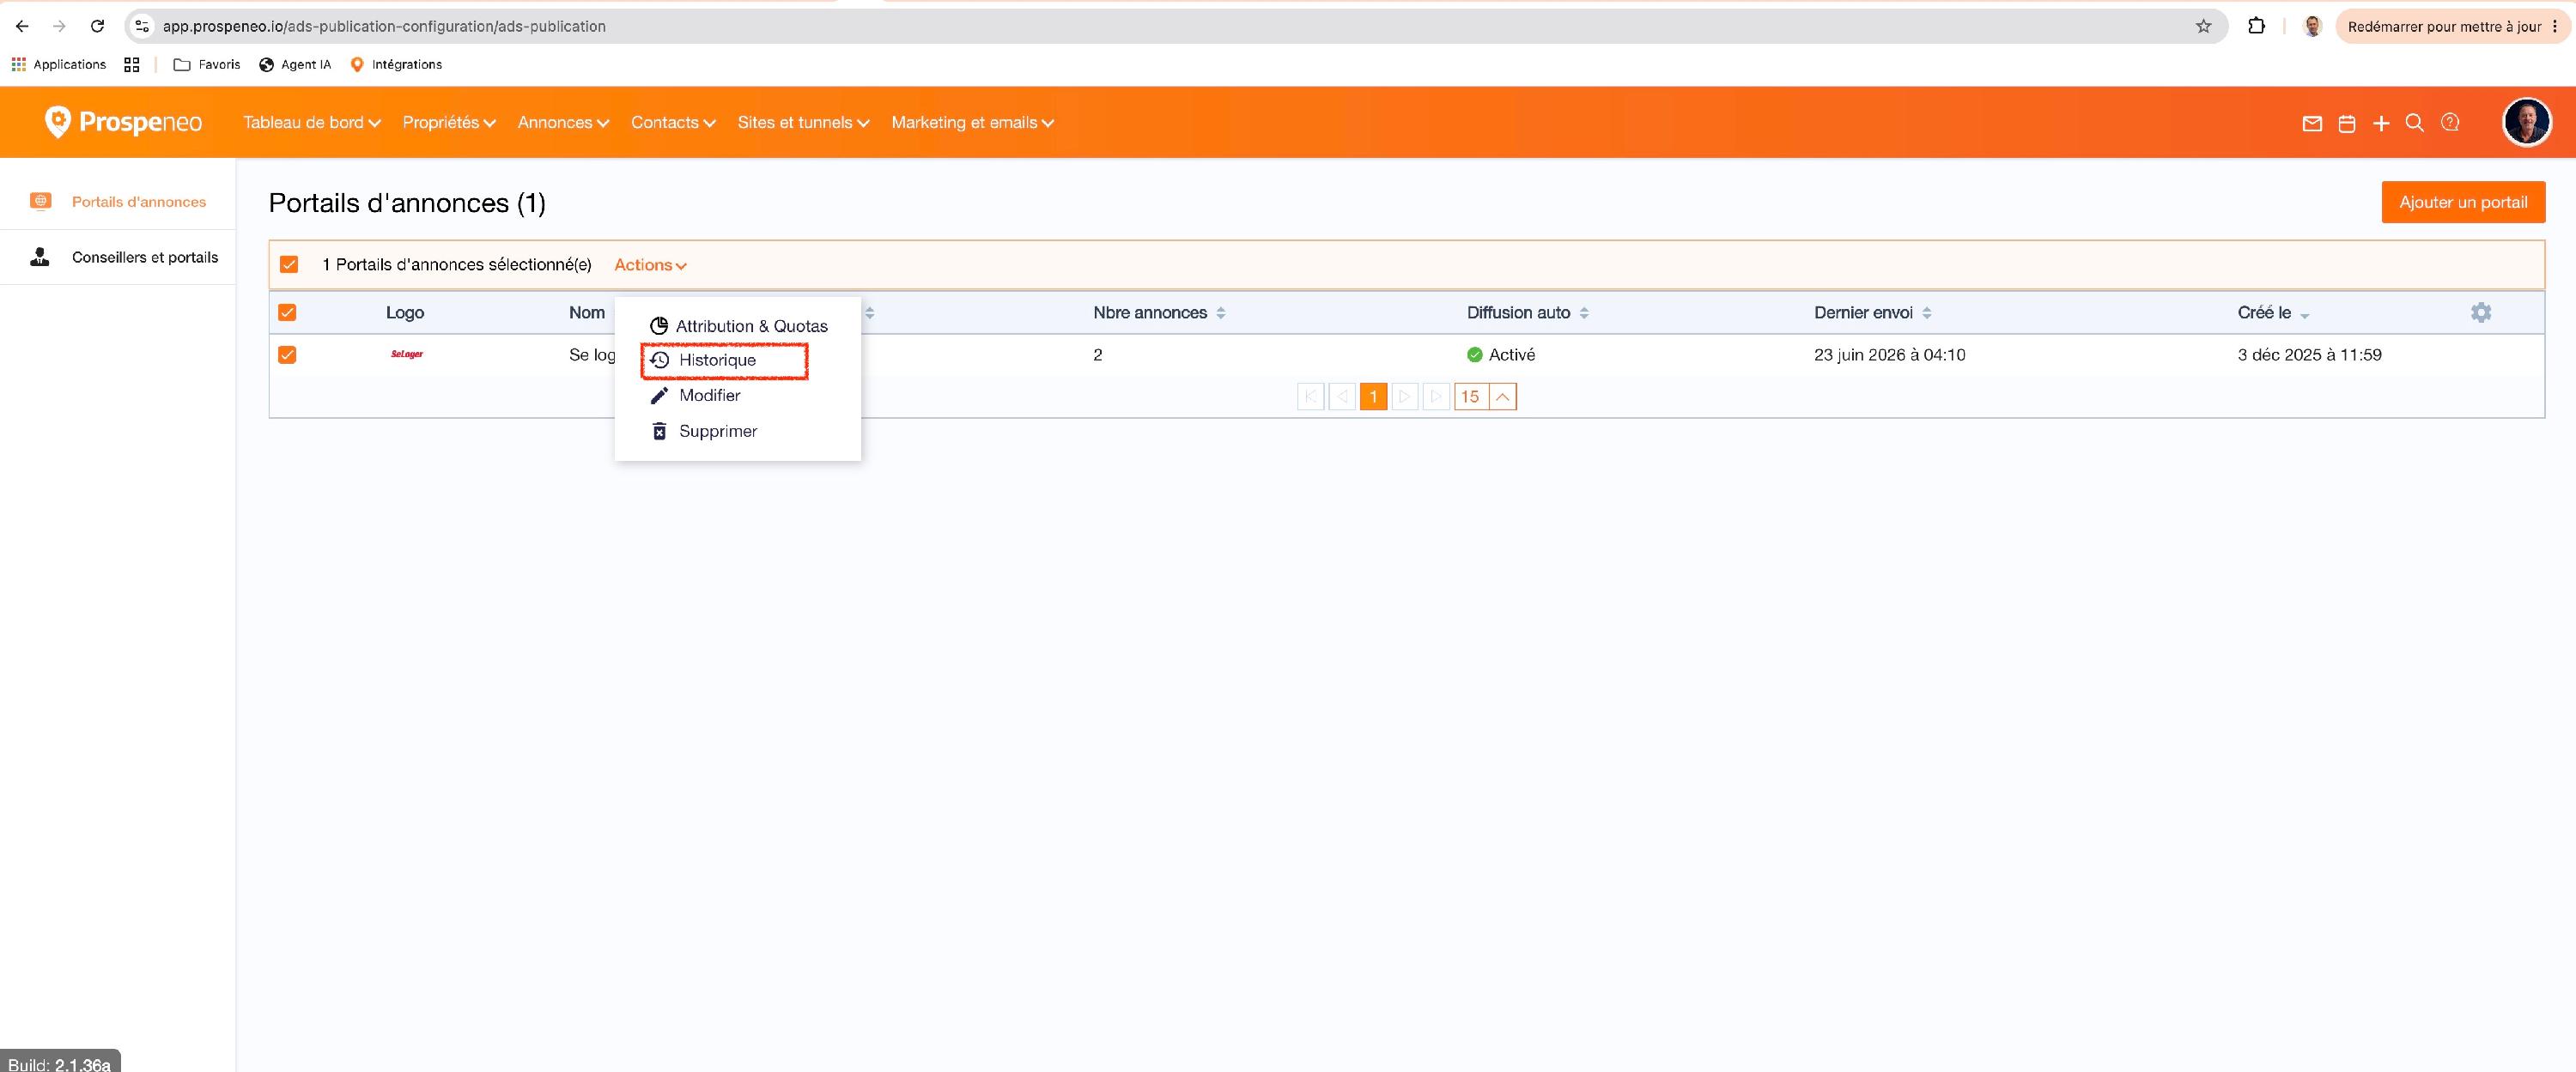The width and height of the screenshot is (2576, 1072).
Task: Uncheck the Se loger row checkbox
Action: [x=287, y=354]
